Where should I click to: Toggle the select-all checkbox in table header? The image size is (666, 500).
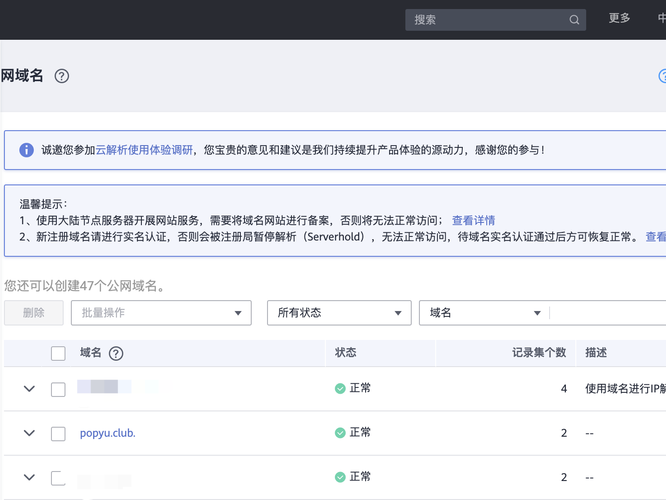58,353
